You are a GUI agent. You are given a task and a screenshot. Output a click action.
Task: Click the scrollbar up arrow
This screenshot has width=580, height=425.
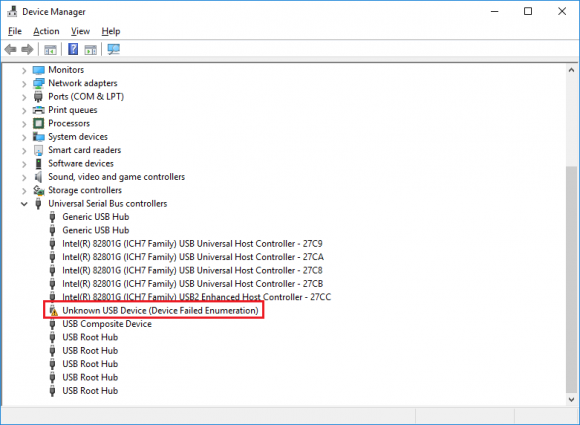click(571, 70)
